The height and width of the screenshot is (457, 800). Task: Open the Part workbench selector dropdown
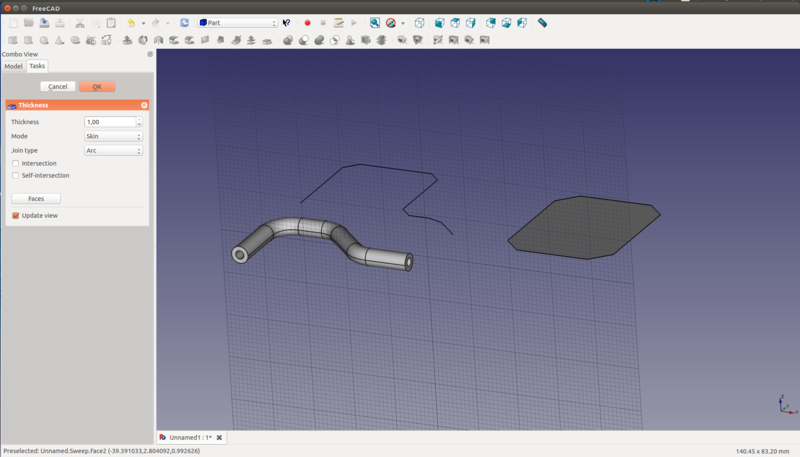238,22
